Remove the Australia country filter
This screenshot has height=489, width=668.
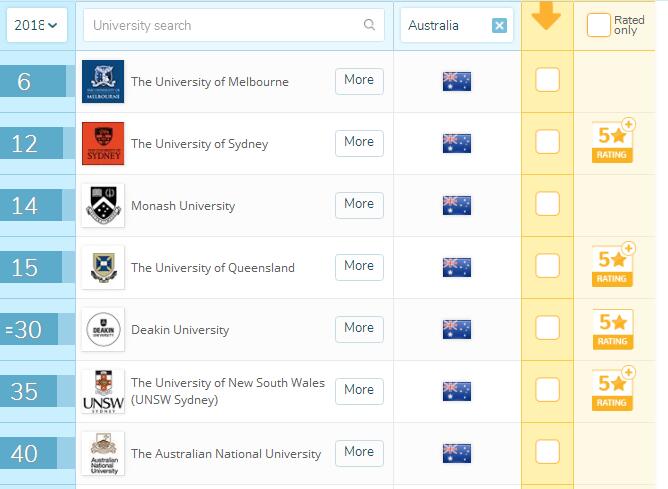pos(499,25)
